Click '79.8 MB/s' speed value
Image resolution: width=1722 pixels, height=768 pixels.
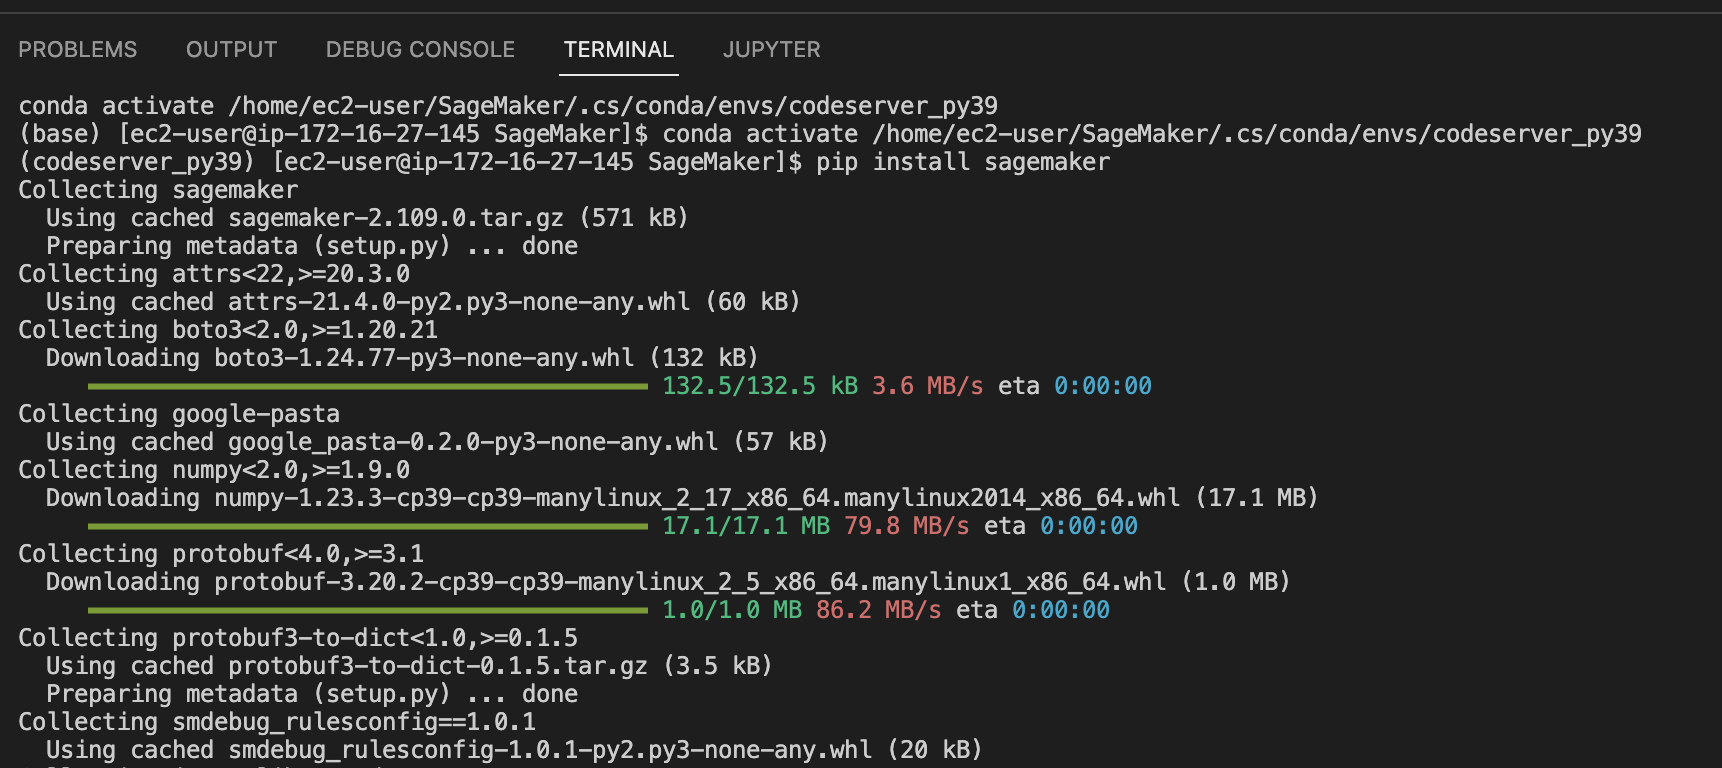pos(906,526)
